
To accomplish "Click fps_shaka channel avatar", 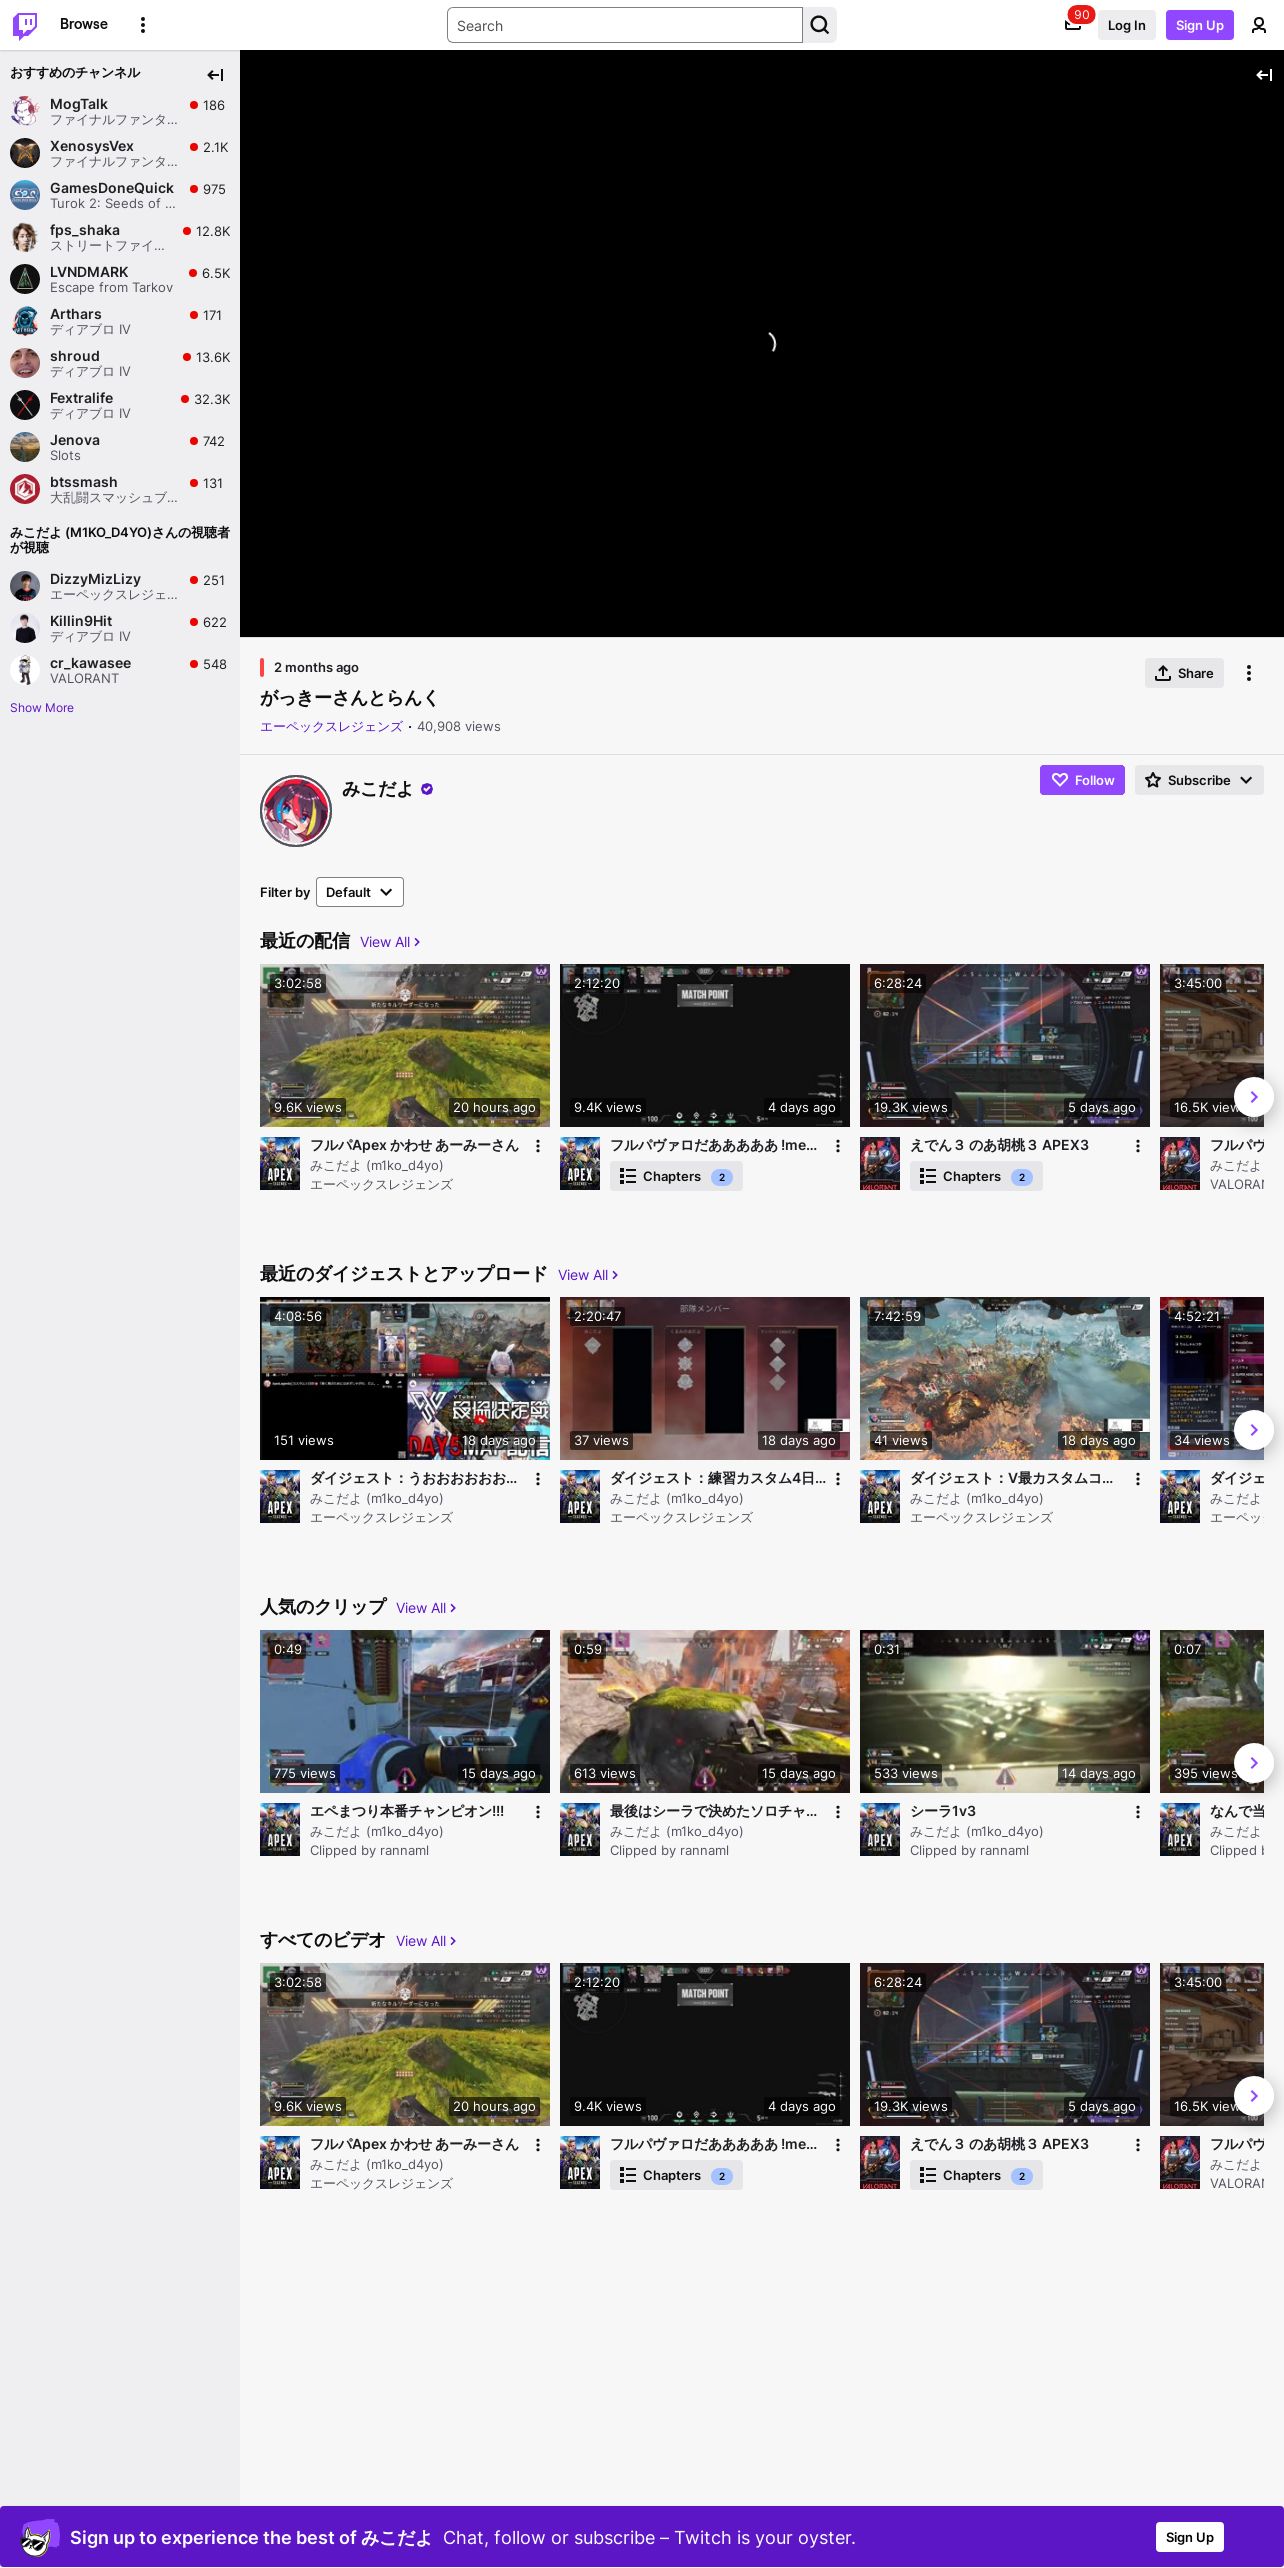I will pos(25,237).
